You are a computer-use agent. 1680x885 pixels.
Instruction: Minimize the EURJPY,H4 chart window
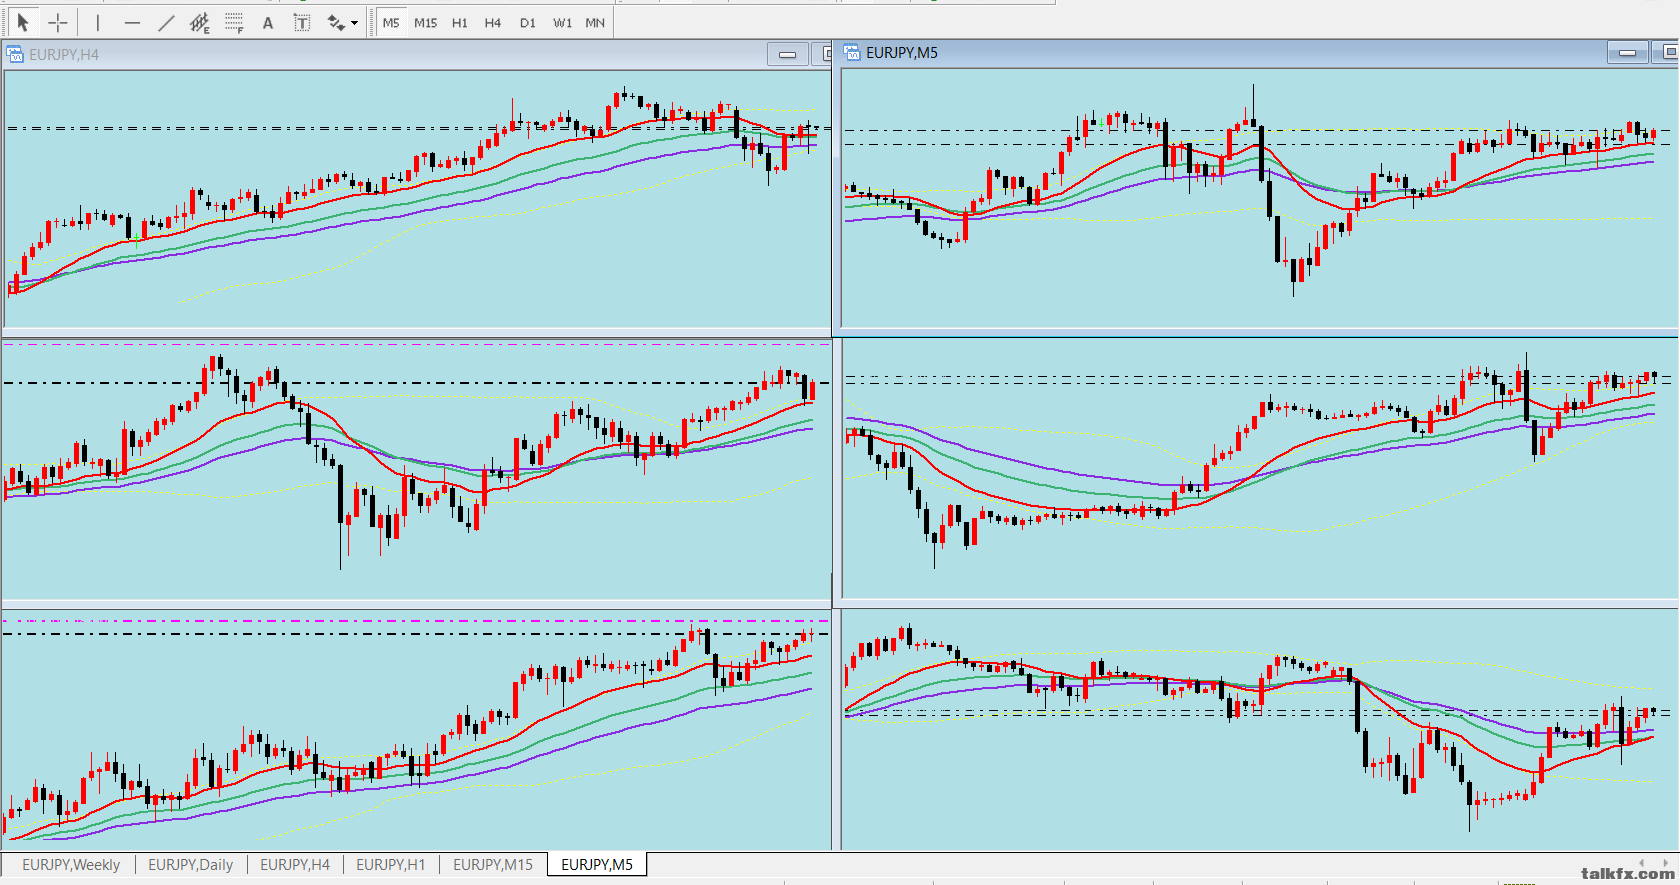click(788, 55)
